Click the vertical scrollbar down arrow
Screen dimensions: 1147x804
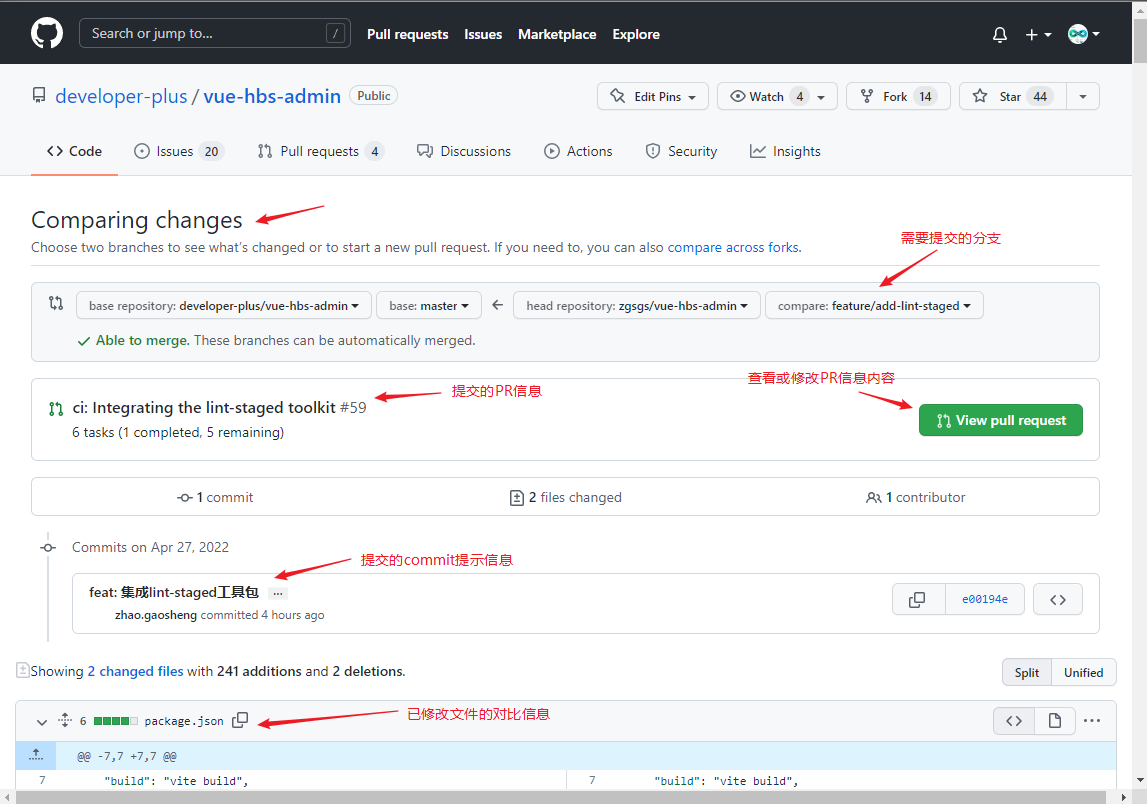pyautogui.click(x=1140, y=780)
